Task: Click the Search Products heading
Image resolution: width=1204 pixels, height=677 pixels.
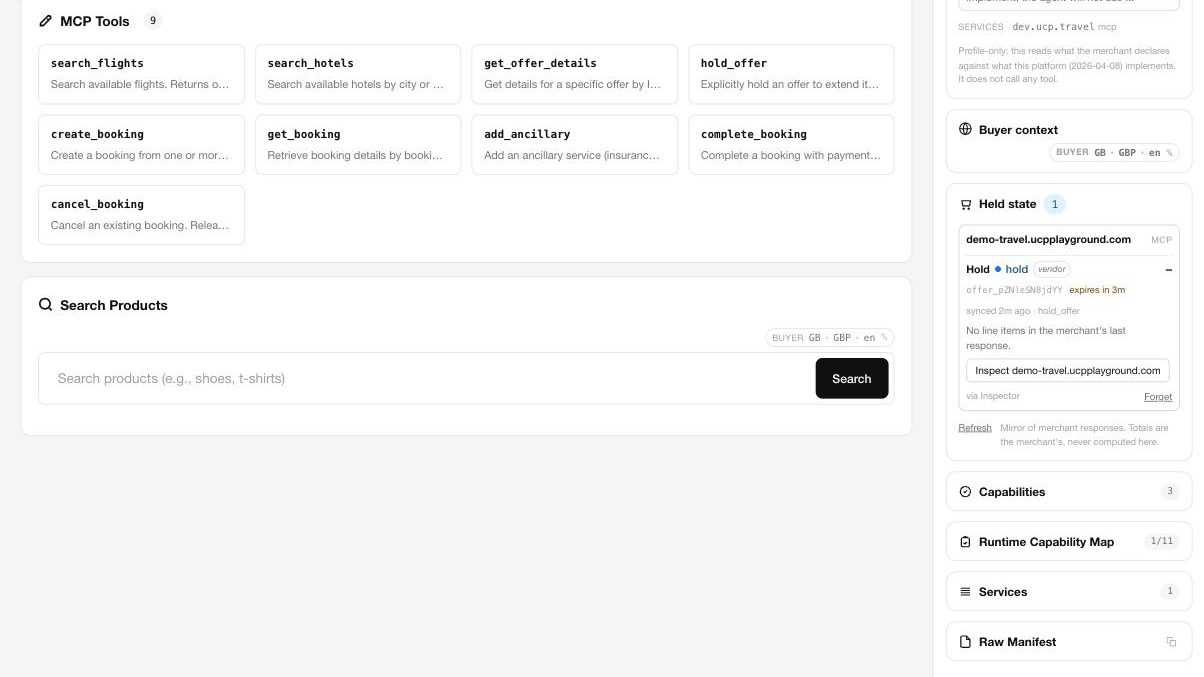Action: 114,305
